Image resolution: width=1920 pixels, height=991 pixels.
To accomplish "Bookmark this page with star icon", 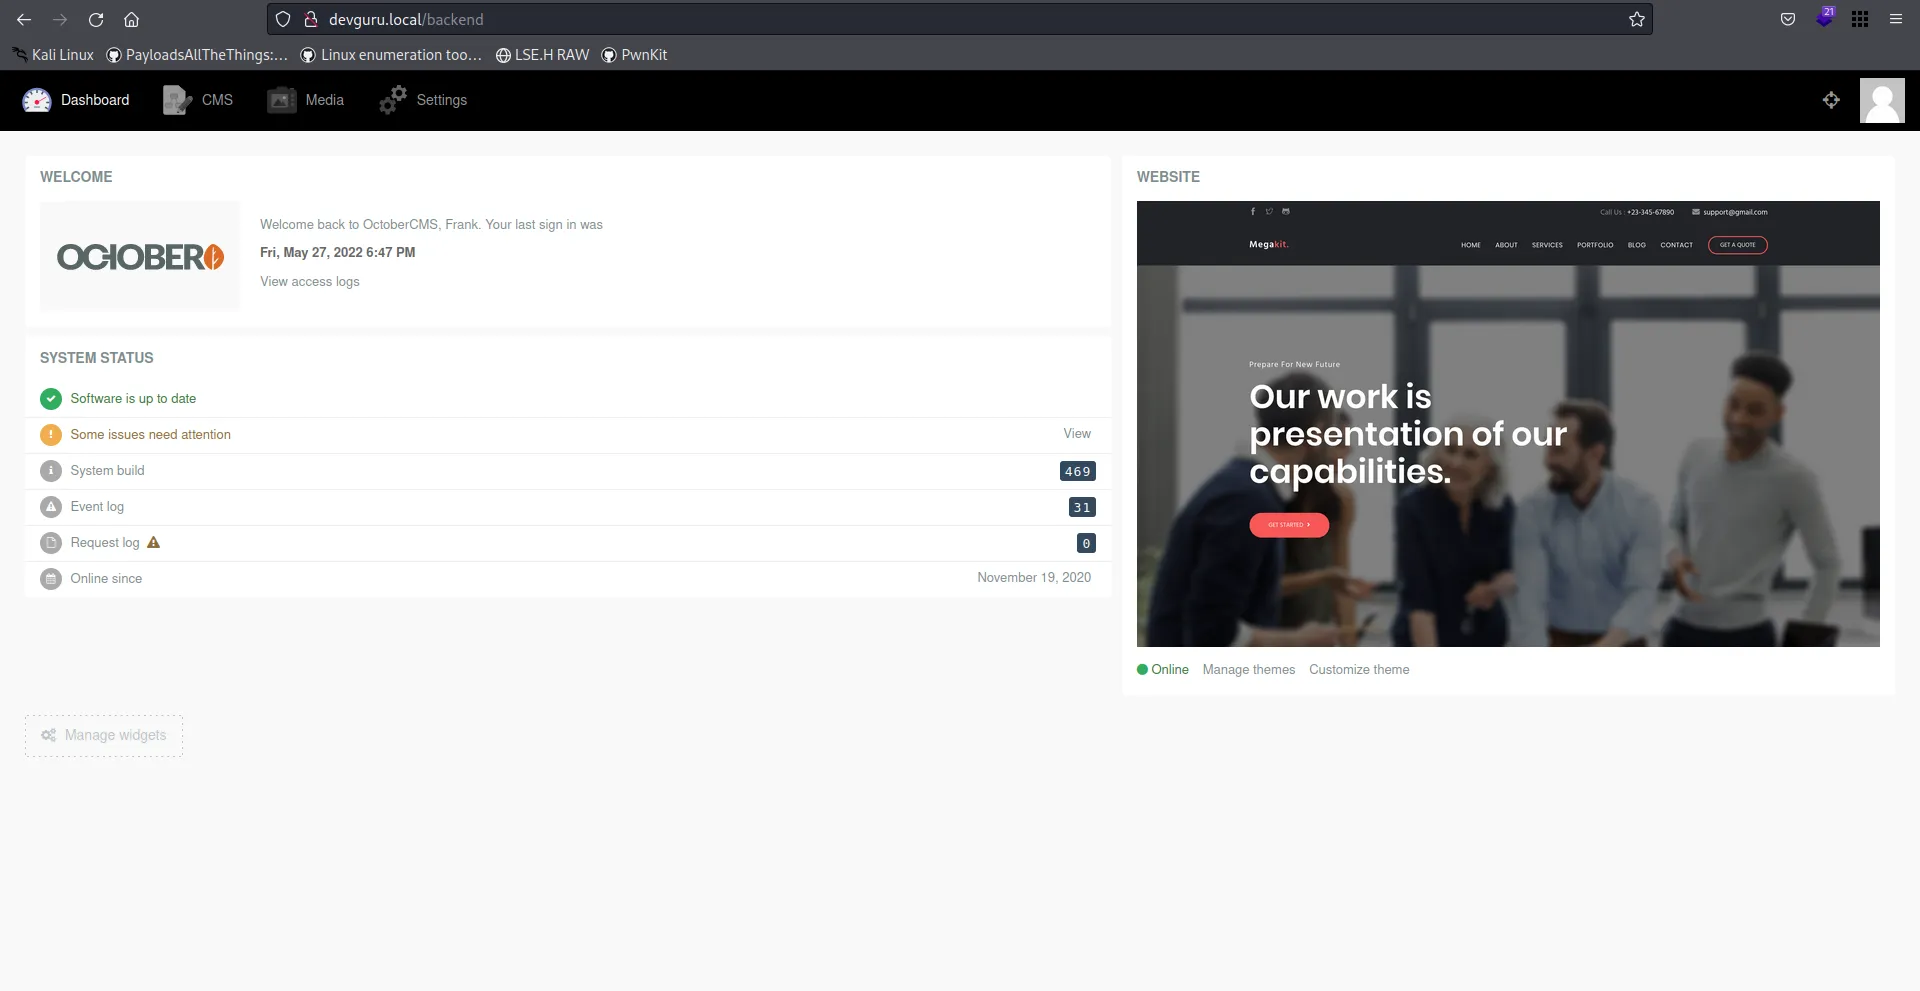I will [1637, 19].
